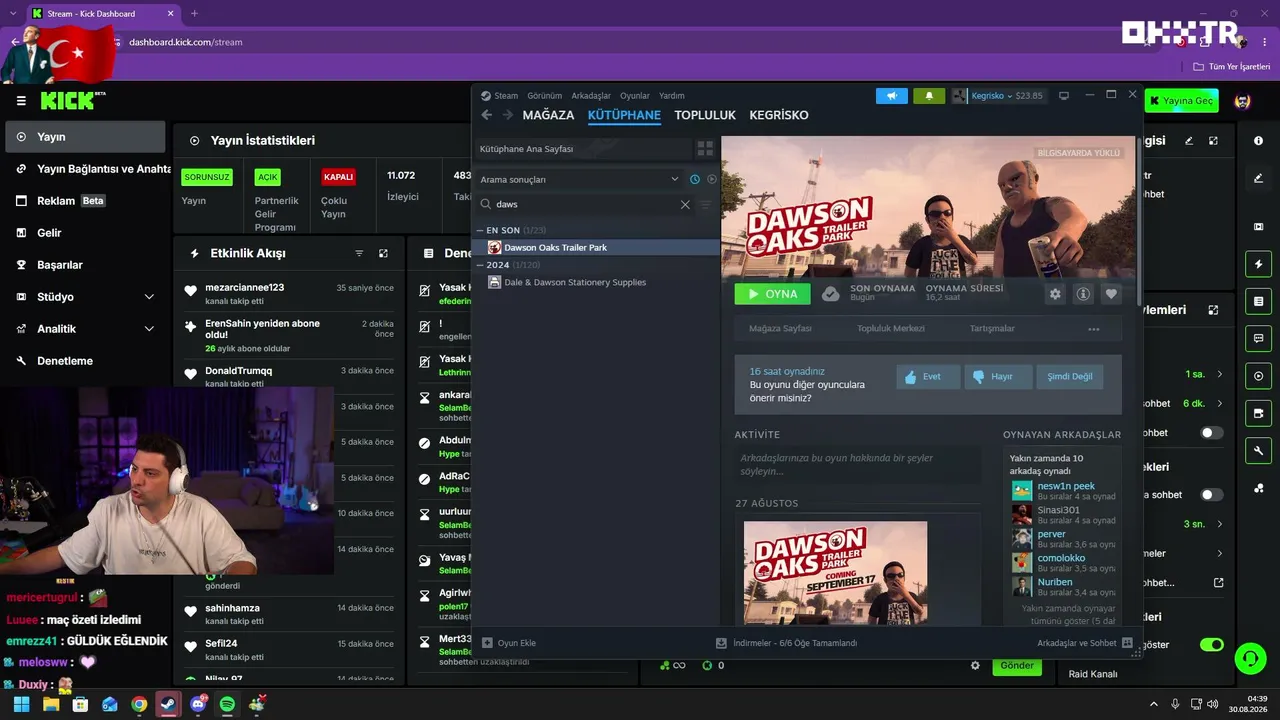Switch to the MAĞAZA tab
The image size is (1280, 720).
tap(548, 115)
